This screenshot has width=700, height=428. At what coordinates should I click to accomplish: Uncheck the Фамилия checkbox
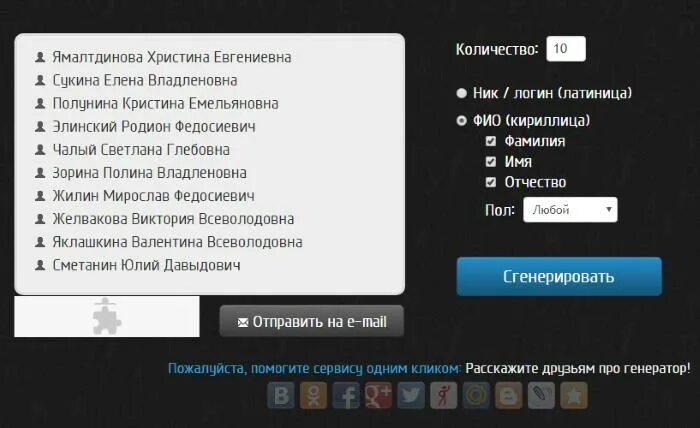click(x=491, y=141)
